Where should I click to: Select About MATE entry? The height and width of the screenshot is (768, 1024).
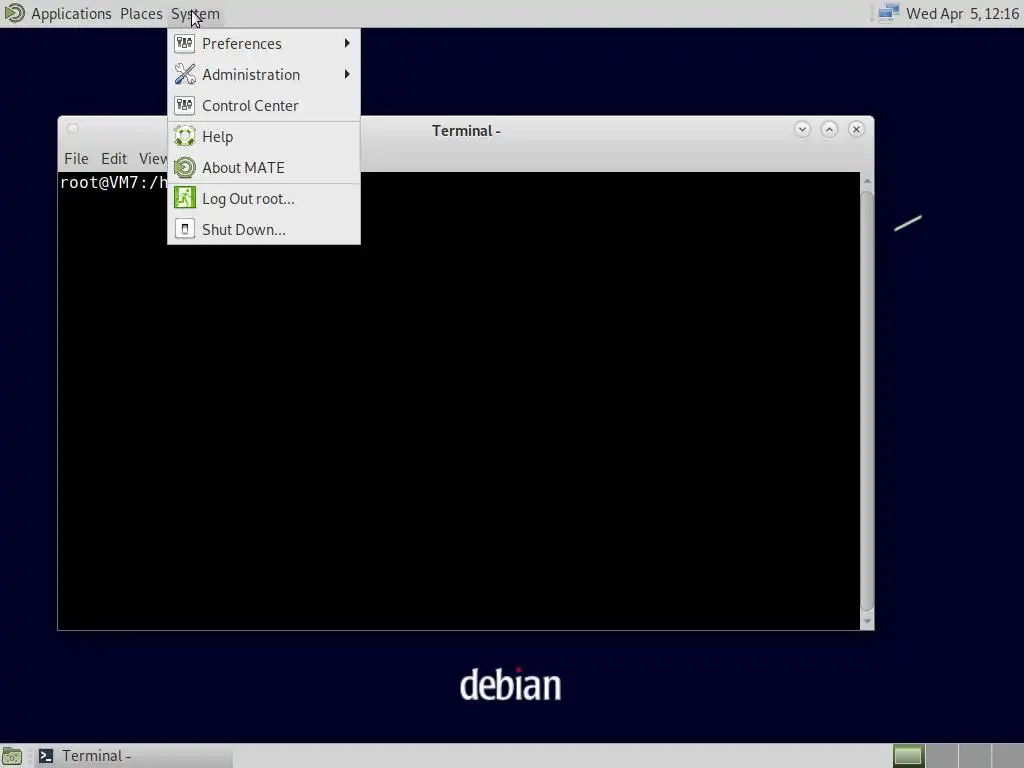264,168
